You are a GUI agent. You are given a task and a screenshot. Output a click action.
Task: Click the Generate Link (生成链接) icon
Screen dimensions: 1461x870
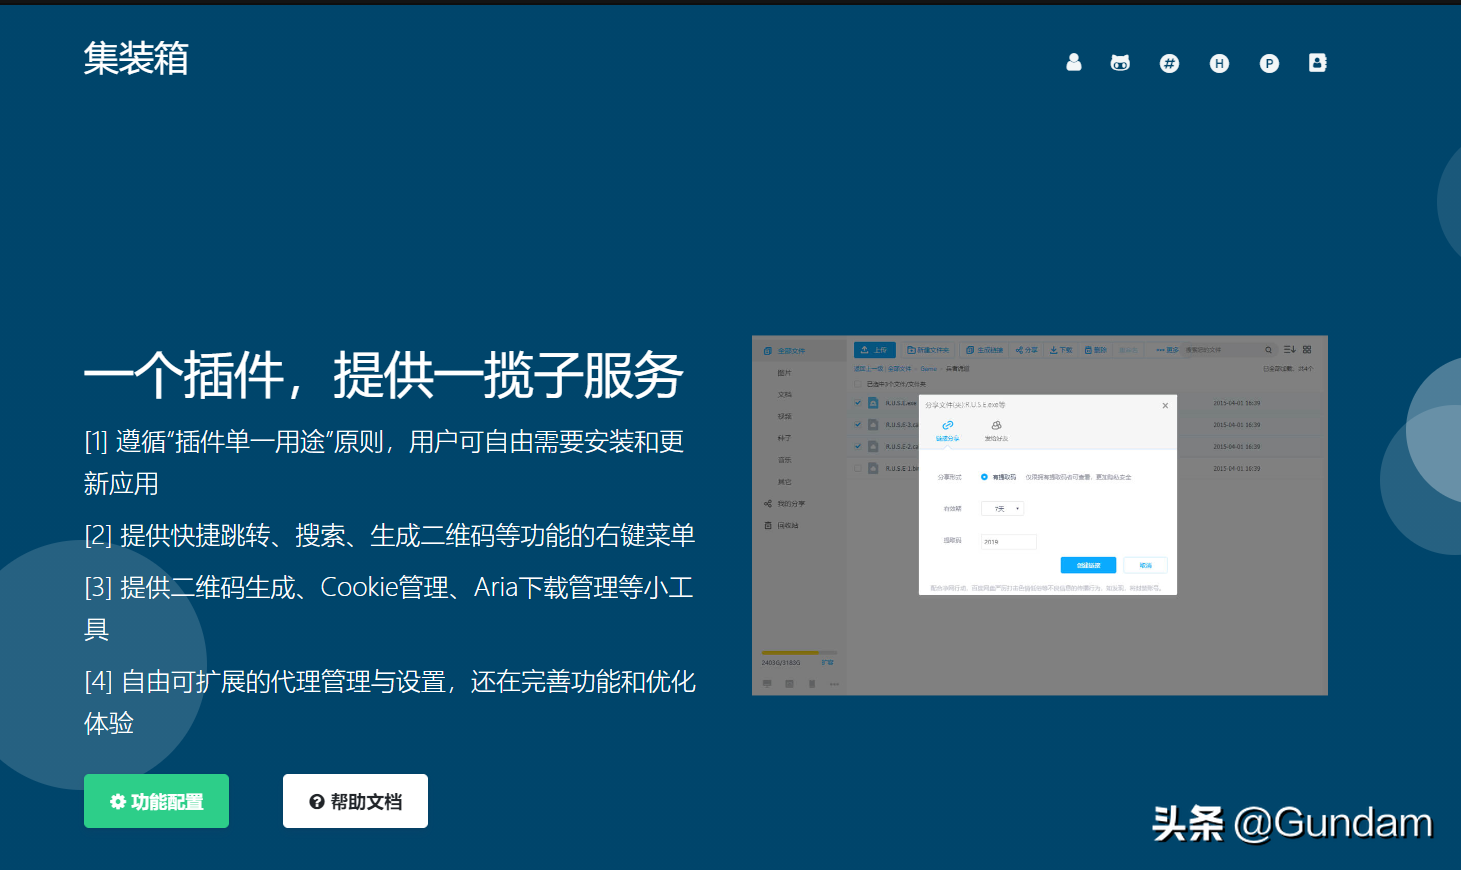(986, 350)
